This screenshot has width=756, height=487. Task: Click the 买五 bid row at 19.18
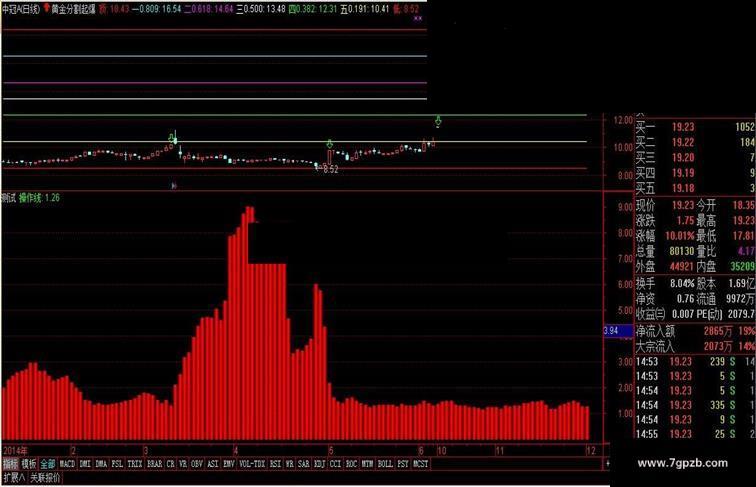click(695, 188)
